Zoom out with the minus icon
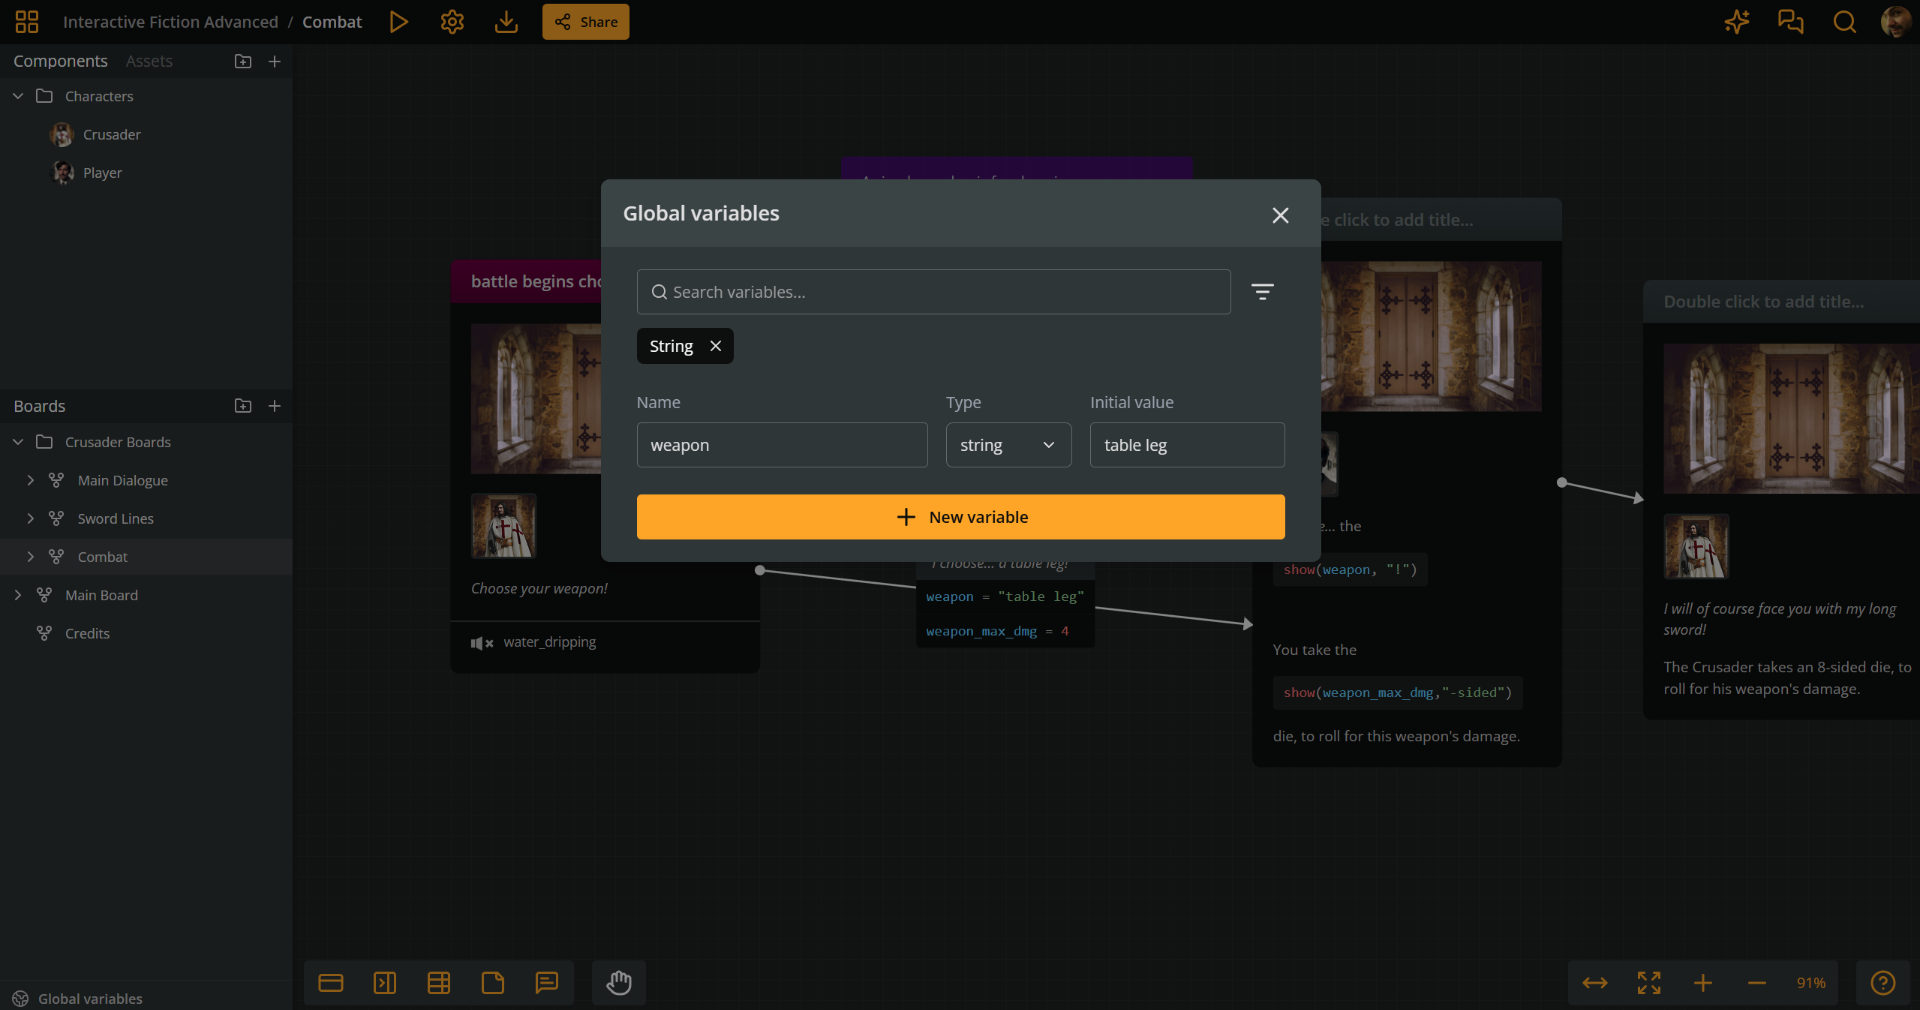This screenshot has height=1010, width=1920. (1757, 983)
